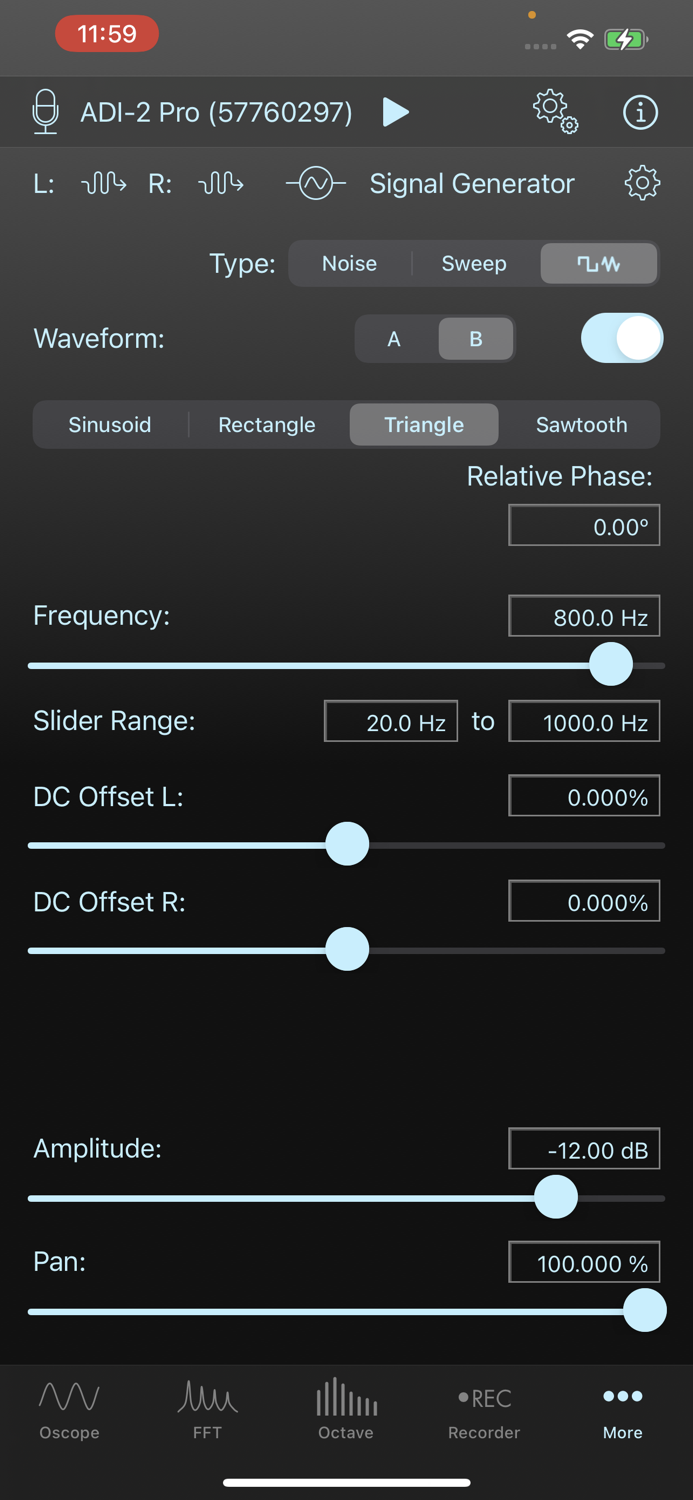Open the info panel
The height and width of the screenshot is (1500, 693).
[x=640, y=112]
